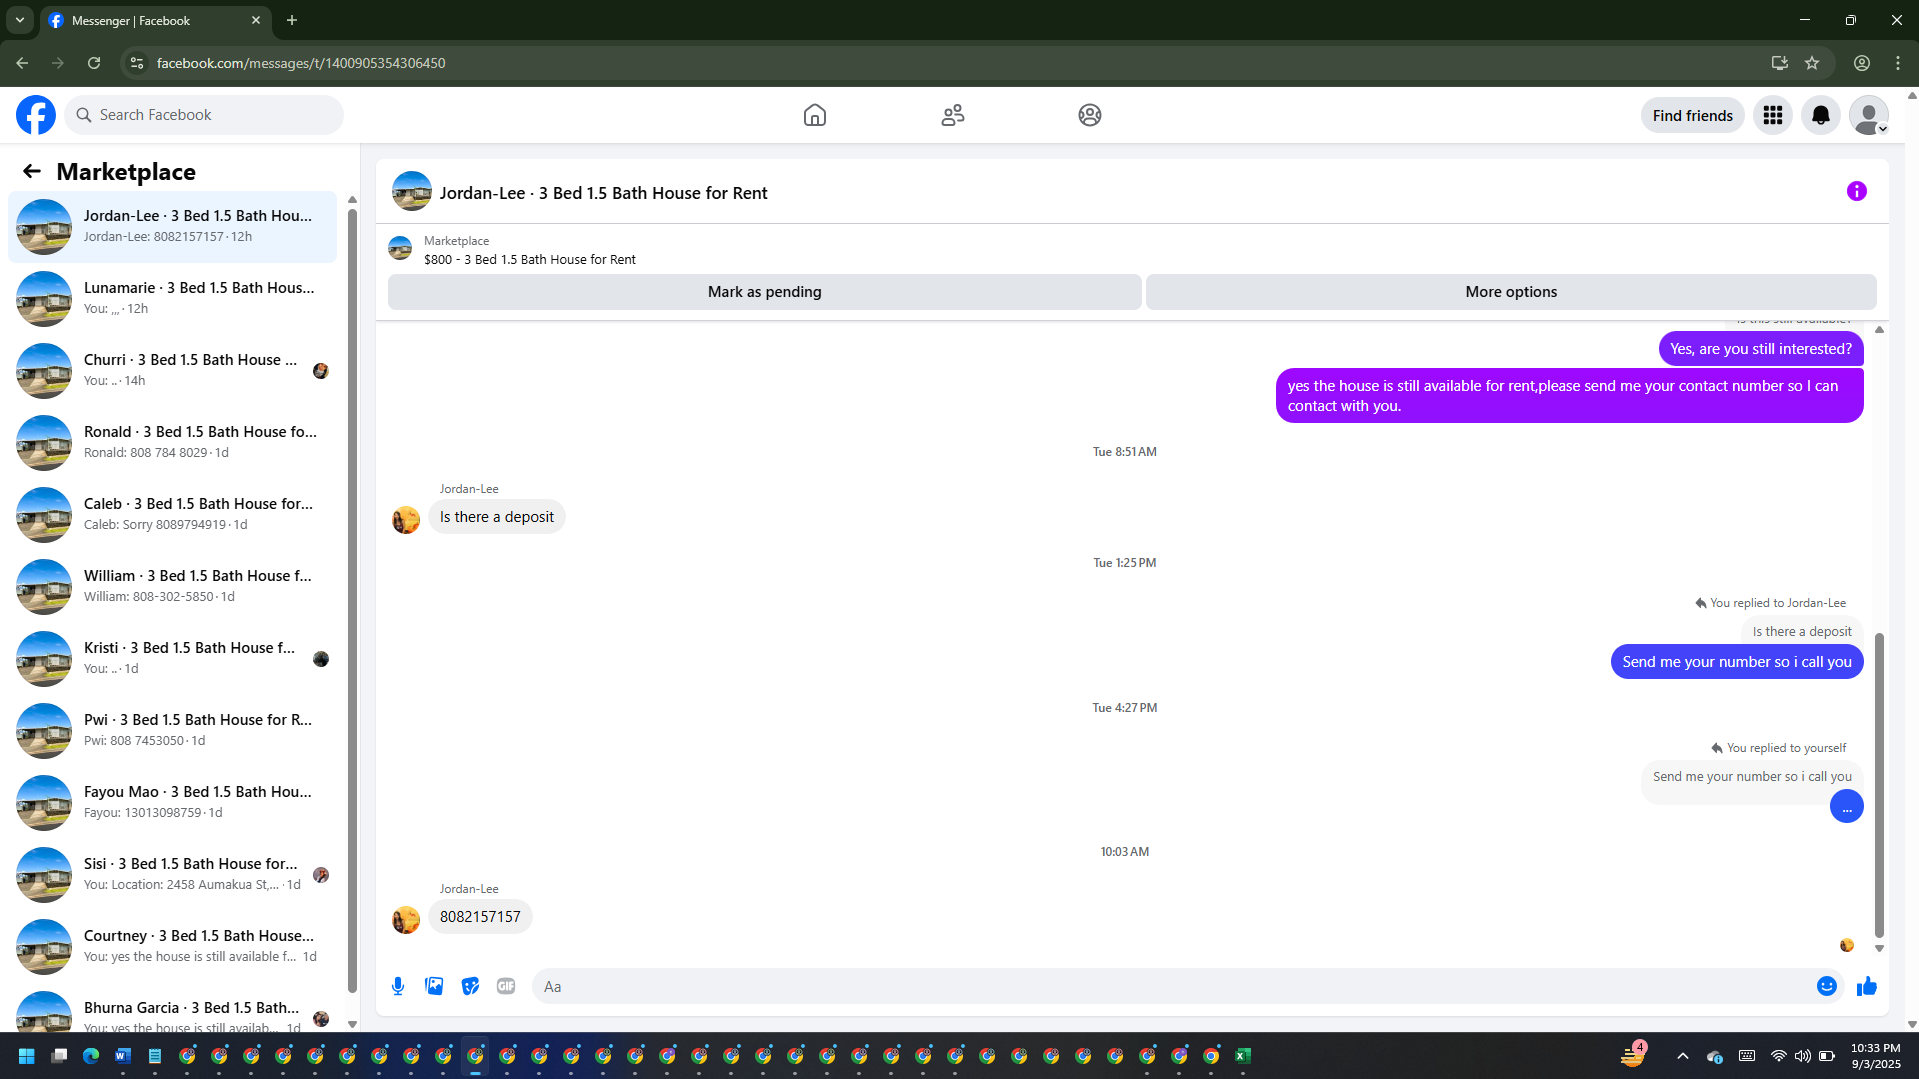Attach a file with the photo icon
This screenshot has width=1919, height=1079.
pos(434,986)
